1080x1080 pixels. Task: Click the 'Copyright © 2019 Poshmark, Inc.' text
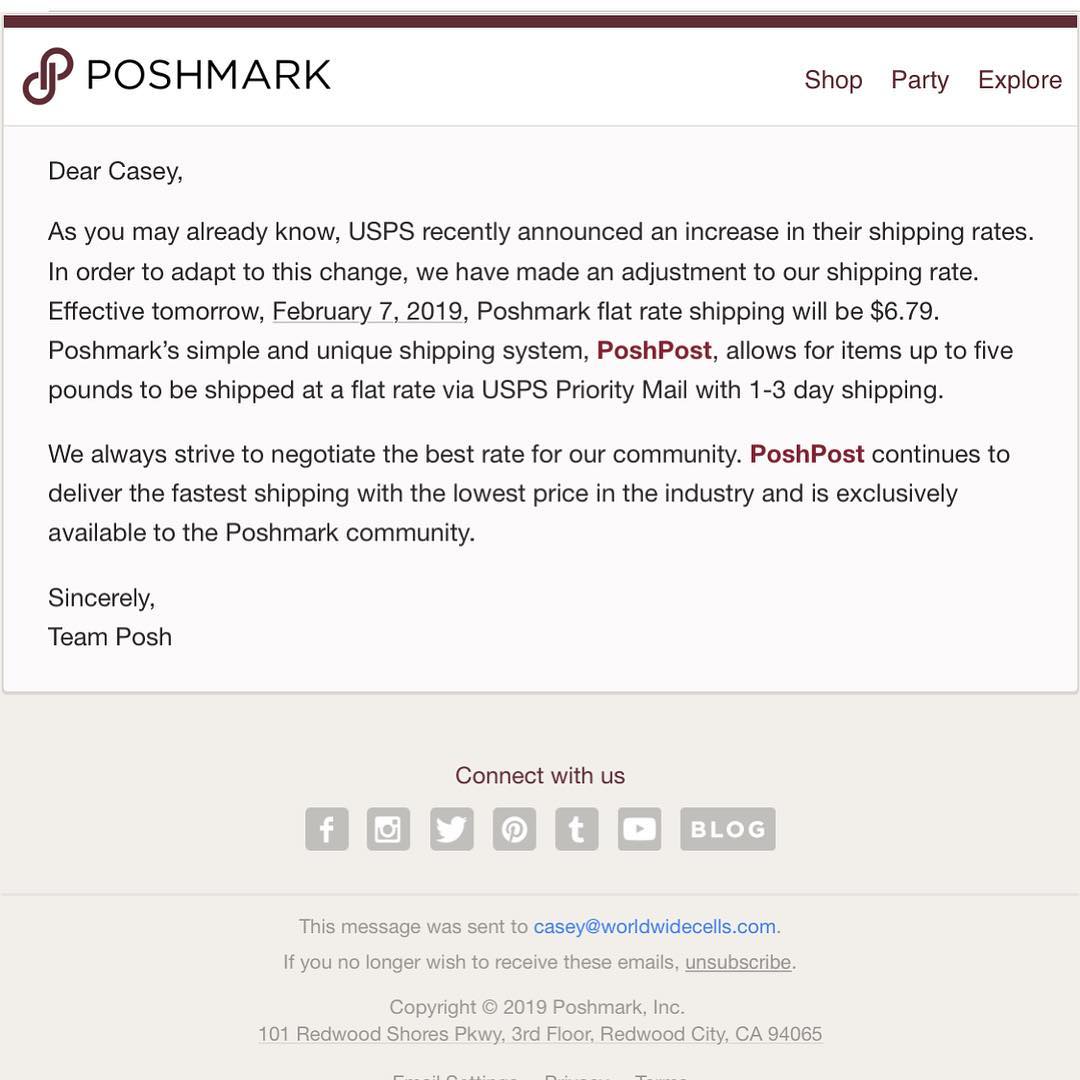pyautogui.click(x=537, y=1007)
